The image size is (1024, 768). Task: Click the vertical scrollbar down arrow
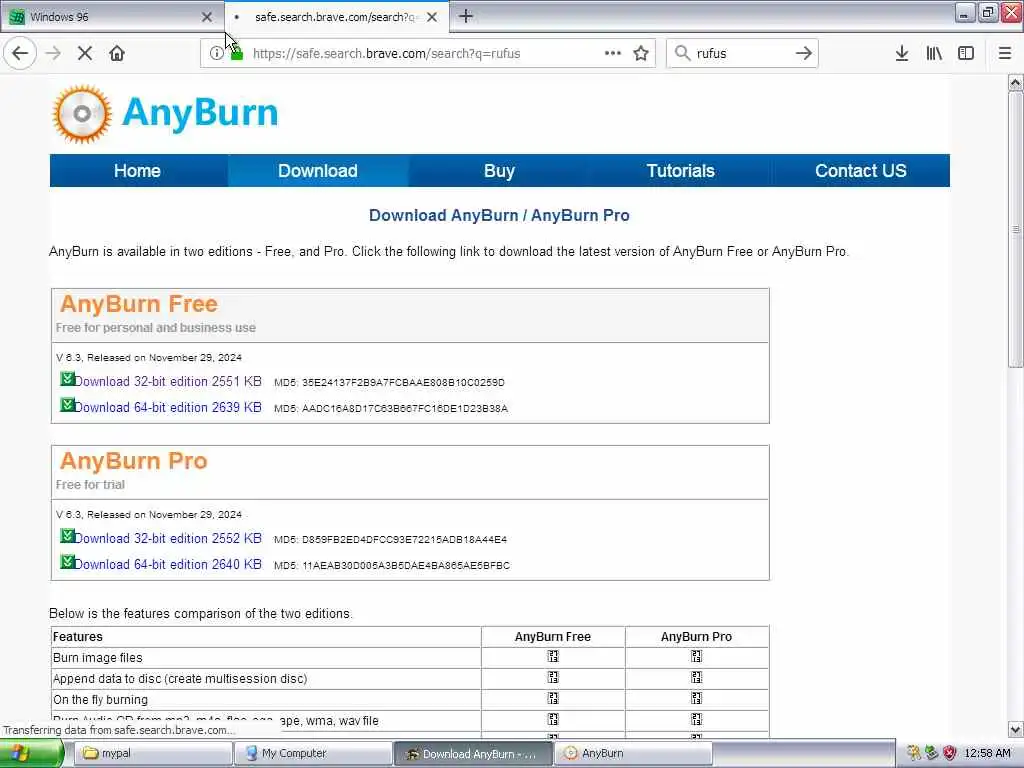pyautogui.click(x=1015, y=729)
